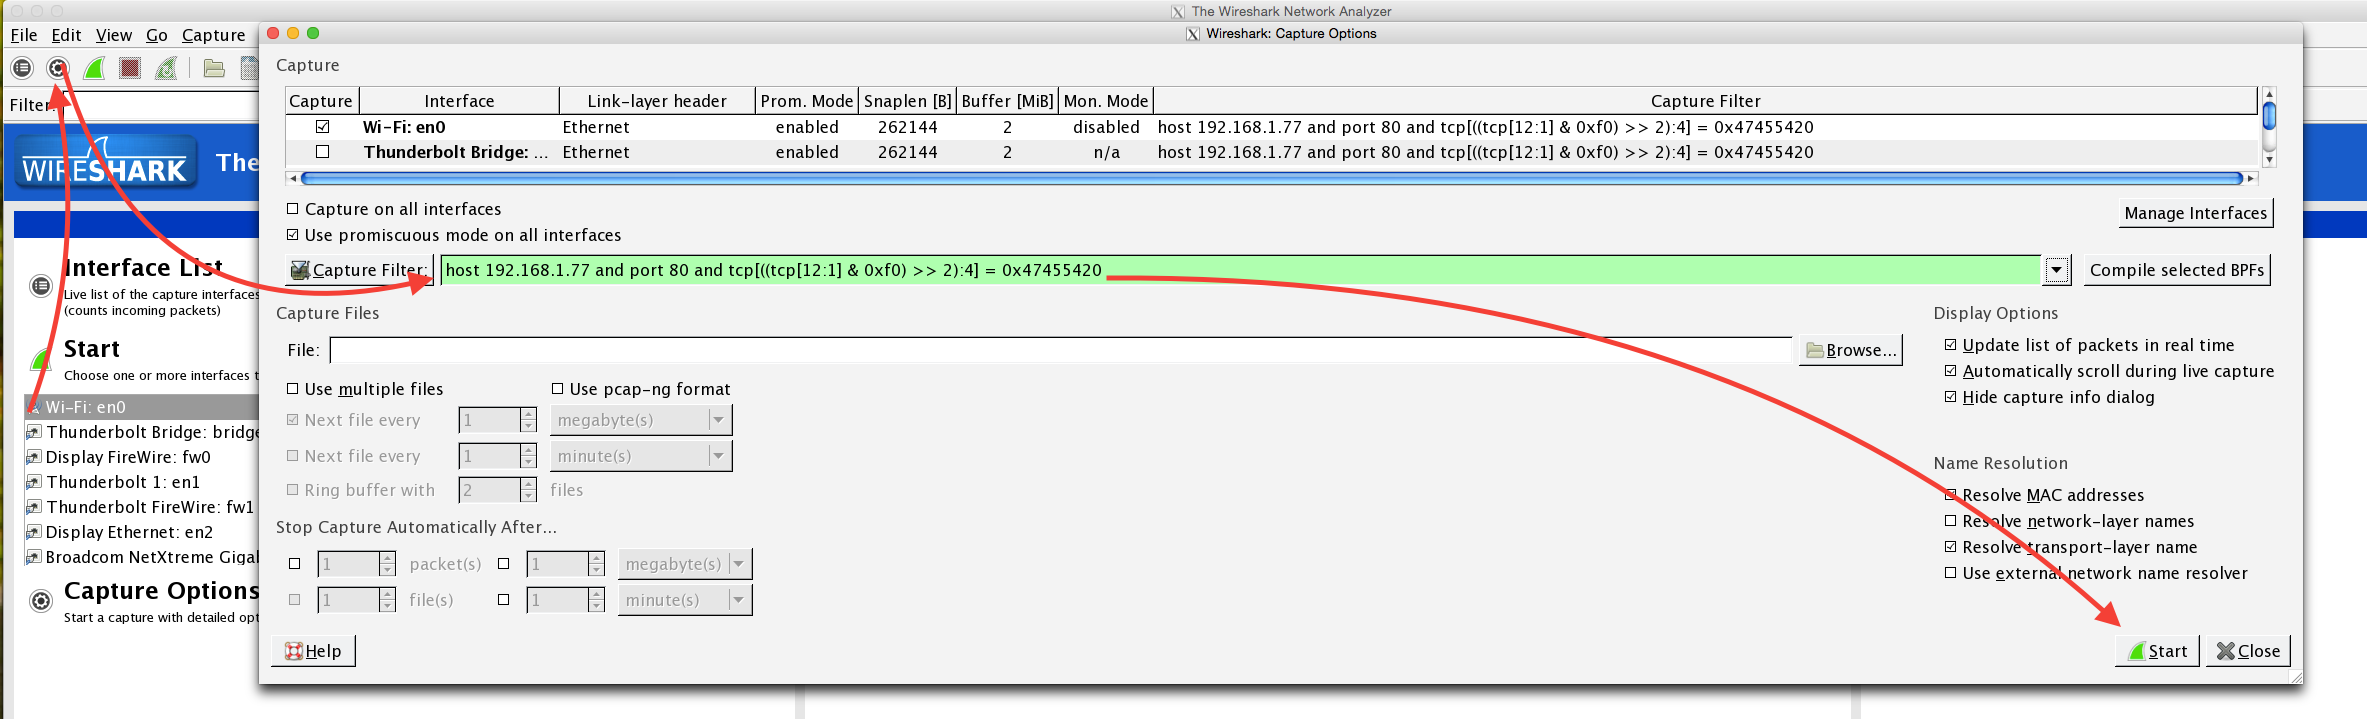This screenshot has height=719, width=2367.
Task: Click the Capture Filter column header
Action: (x=1705, y=101)
